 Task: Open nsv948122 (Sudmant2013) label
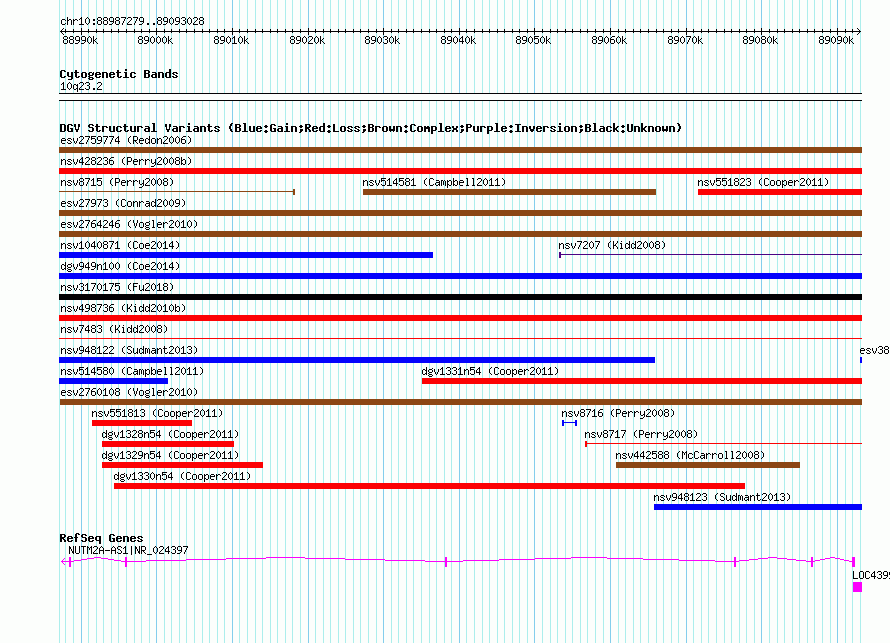129,350
